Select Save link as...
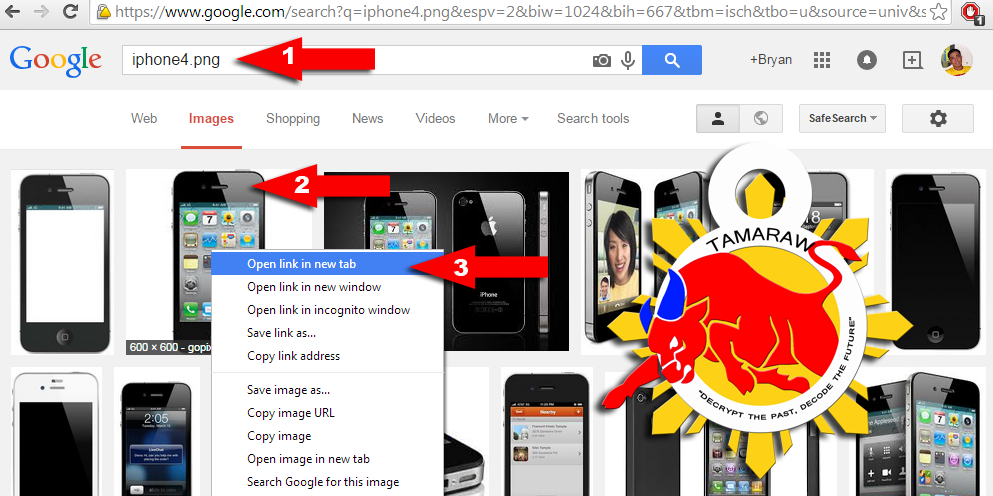 point(327,333)
